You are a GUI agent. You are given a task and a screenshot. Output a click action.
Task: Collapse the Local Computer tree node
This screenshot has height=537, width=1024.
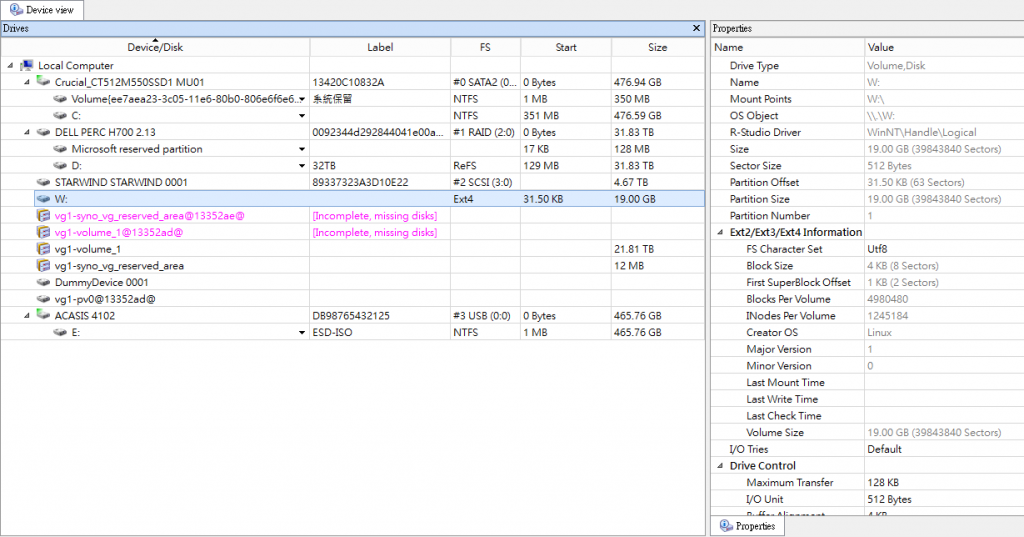pyautogui.click(x=10, y=65)
